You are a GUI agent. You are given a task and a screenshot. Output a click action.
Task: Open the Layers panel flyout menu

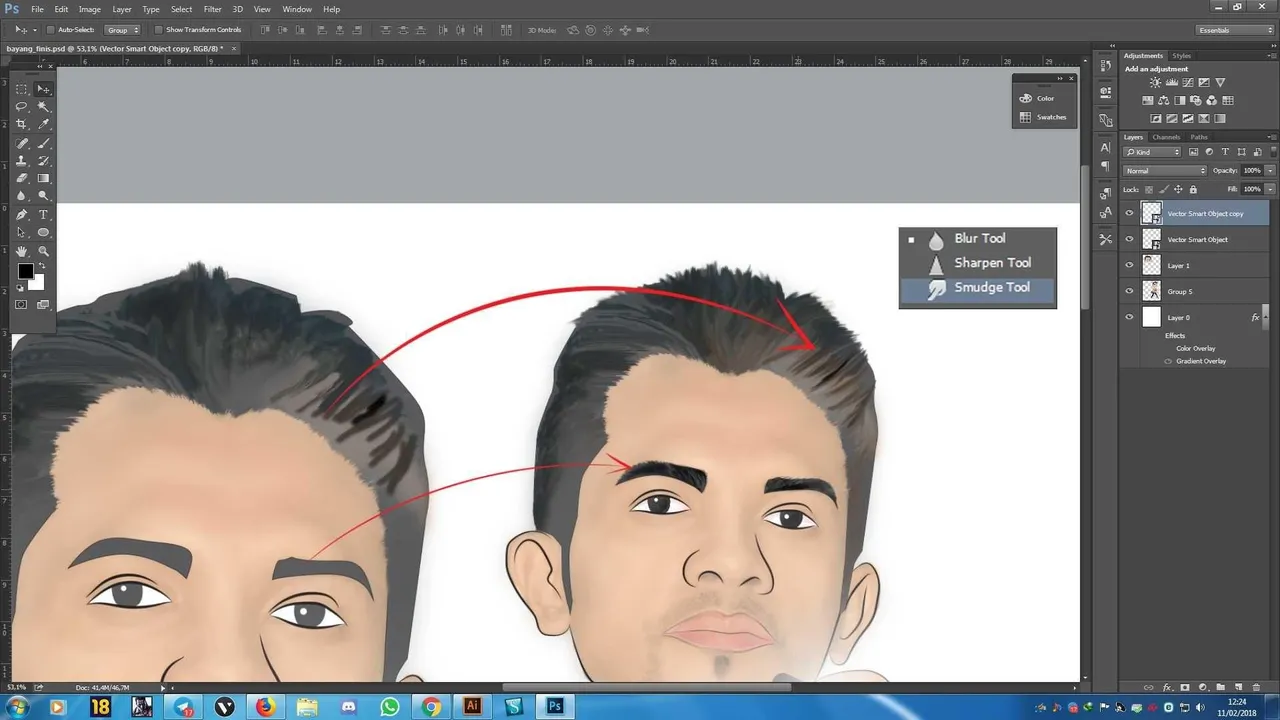pos(1272,137)
